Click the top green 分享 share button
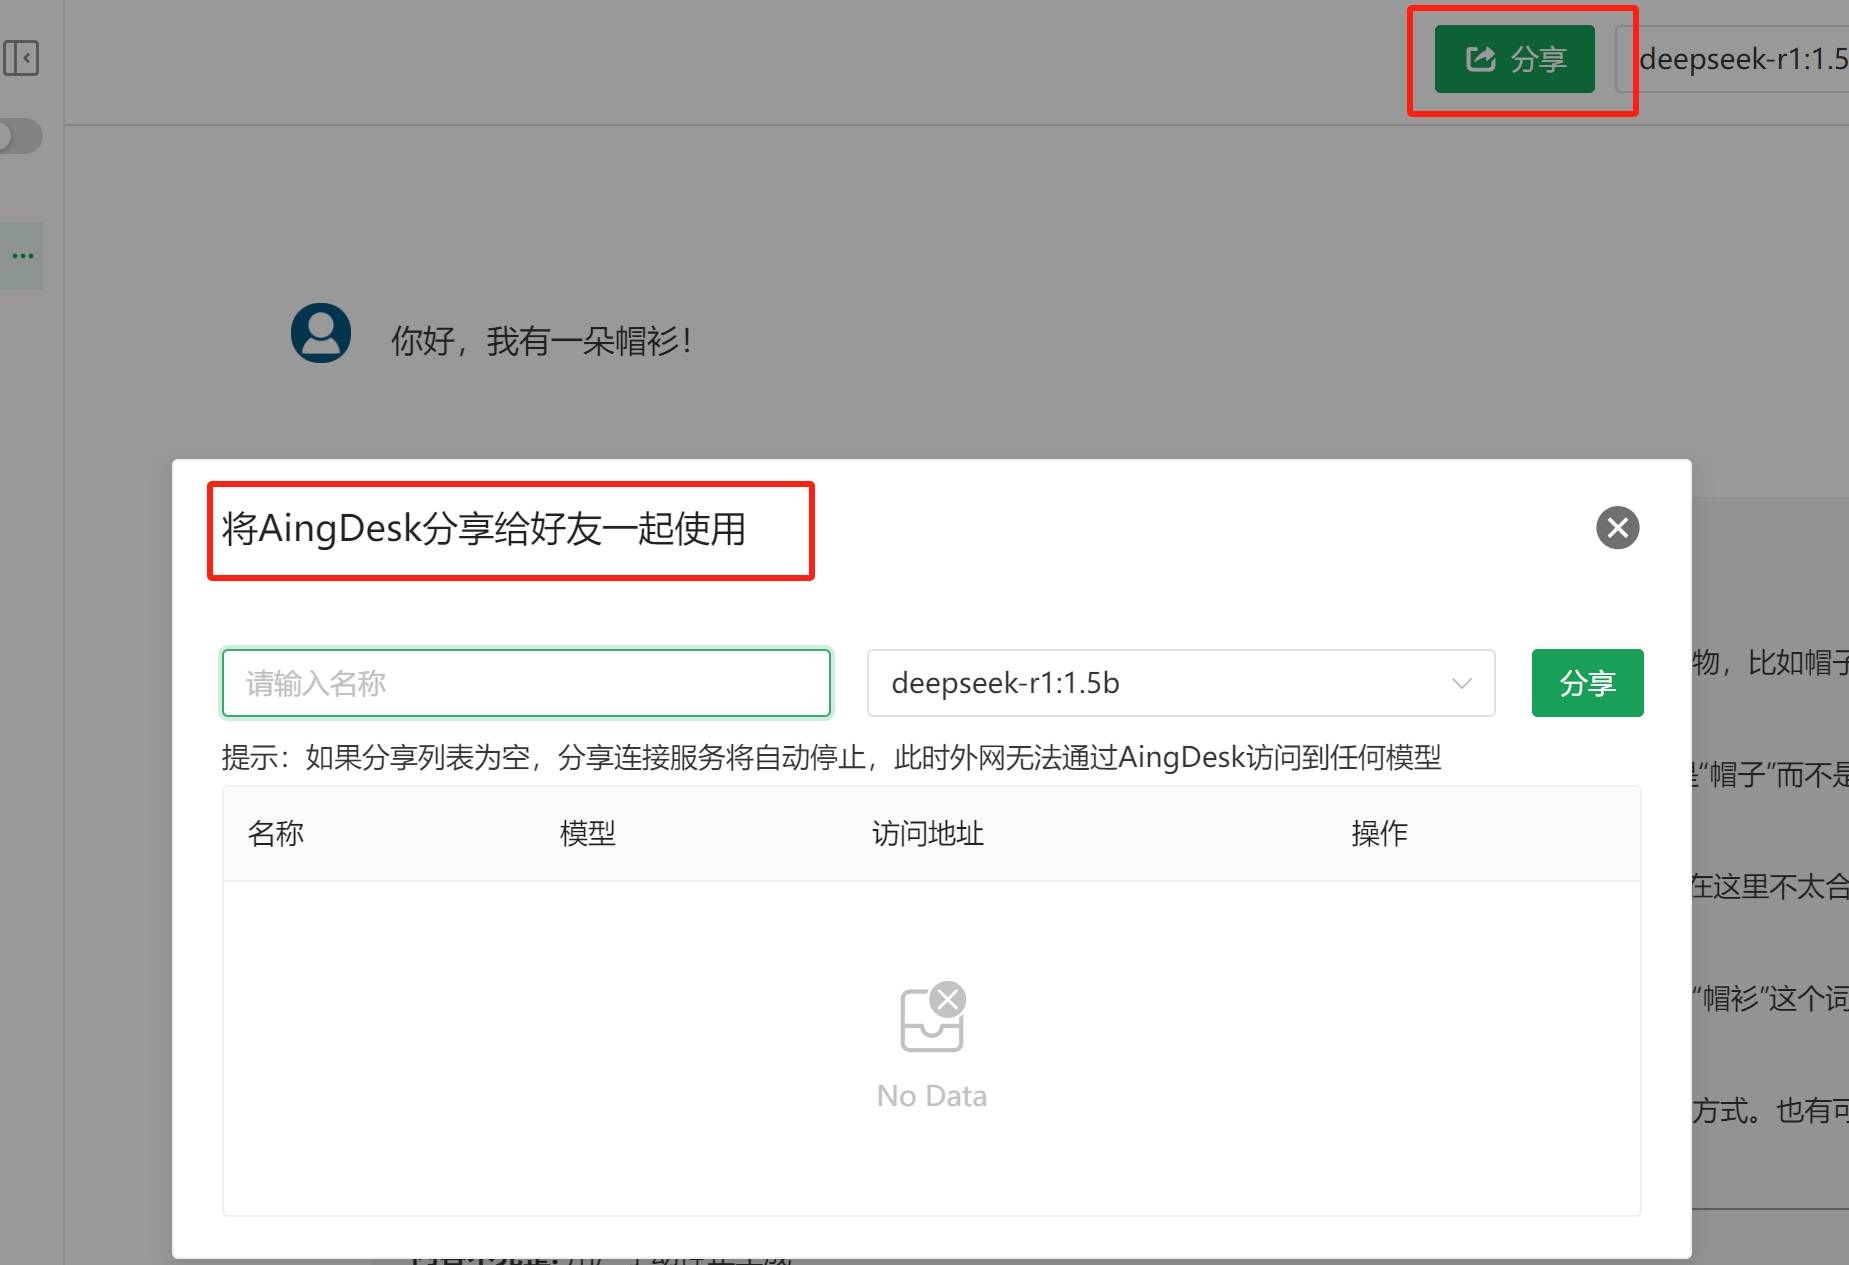 [1514, 59]
